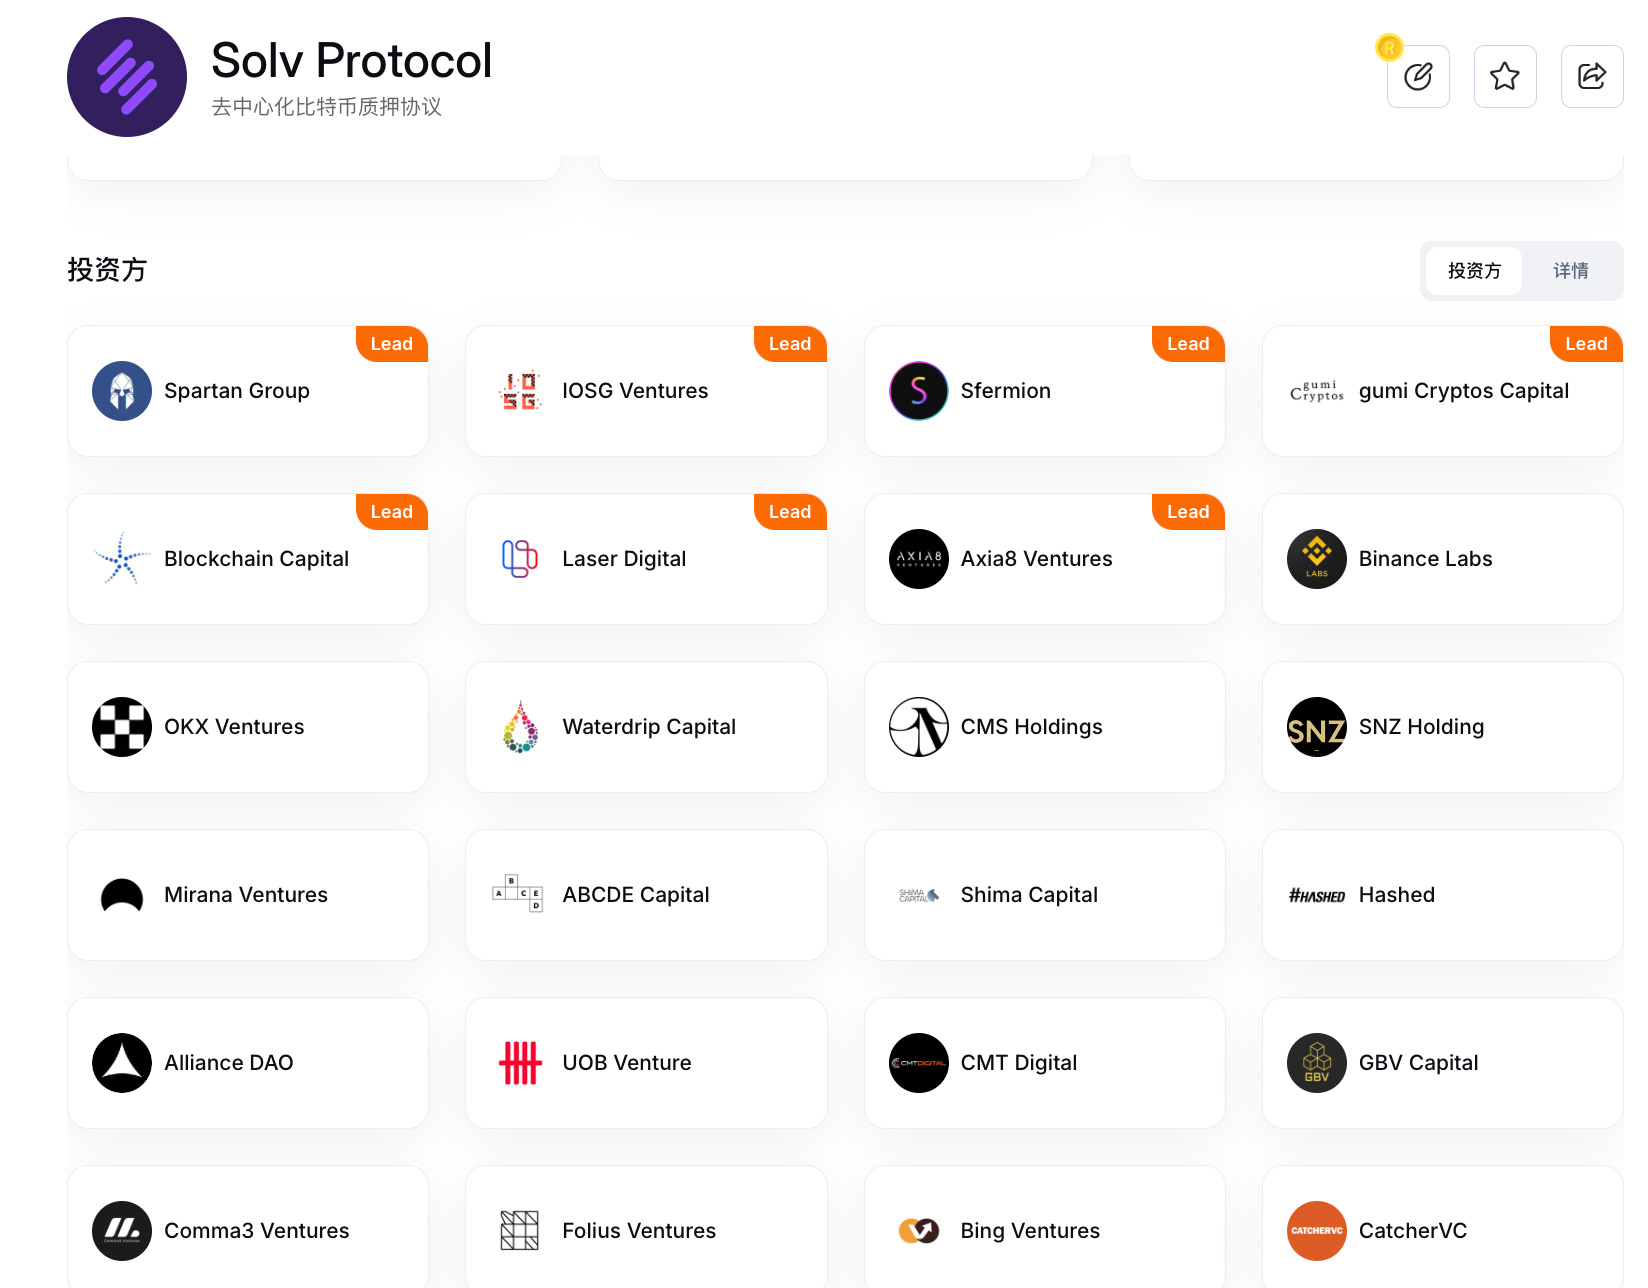
Task: Click the SNZ Holding logo
Action: click(1317, 727)
